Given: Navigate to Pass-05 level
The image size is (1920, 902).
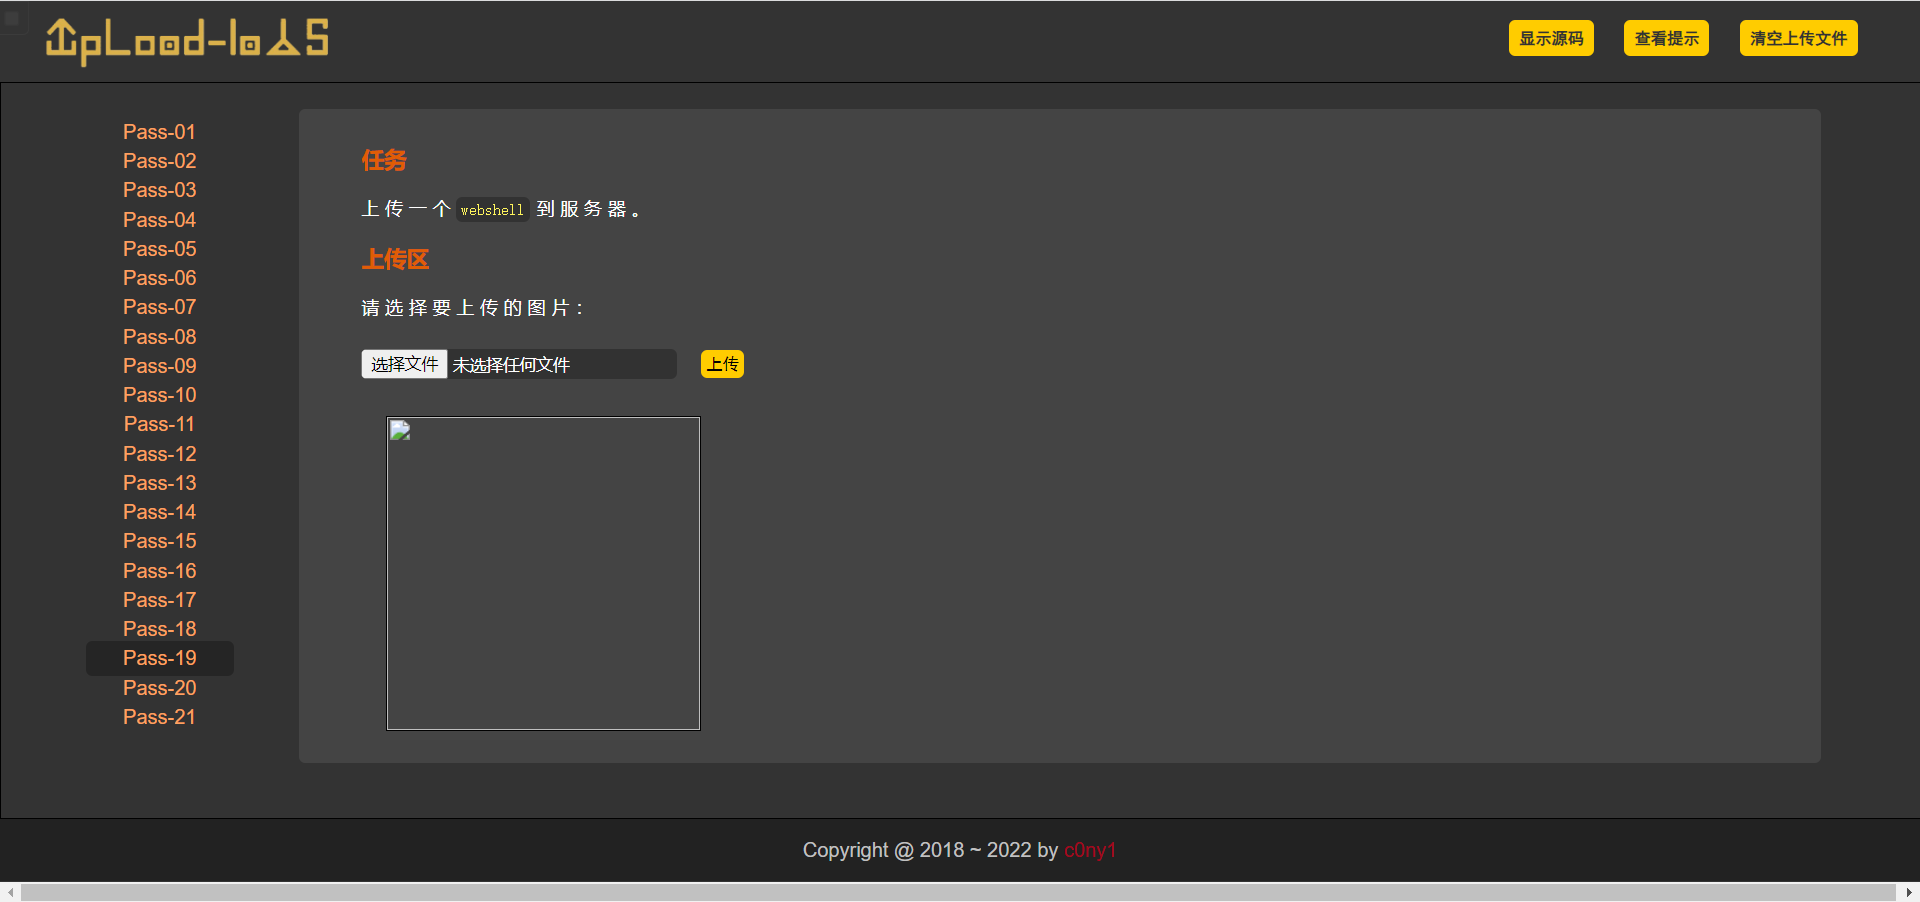Looking at the screenshot, I should [x=159, y=249].
